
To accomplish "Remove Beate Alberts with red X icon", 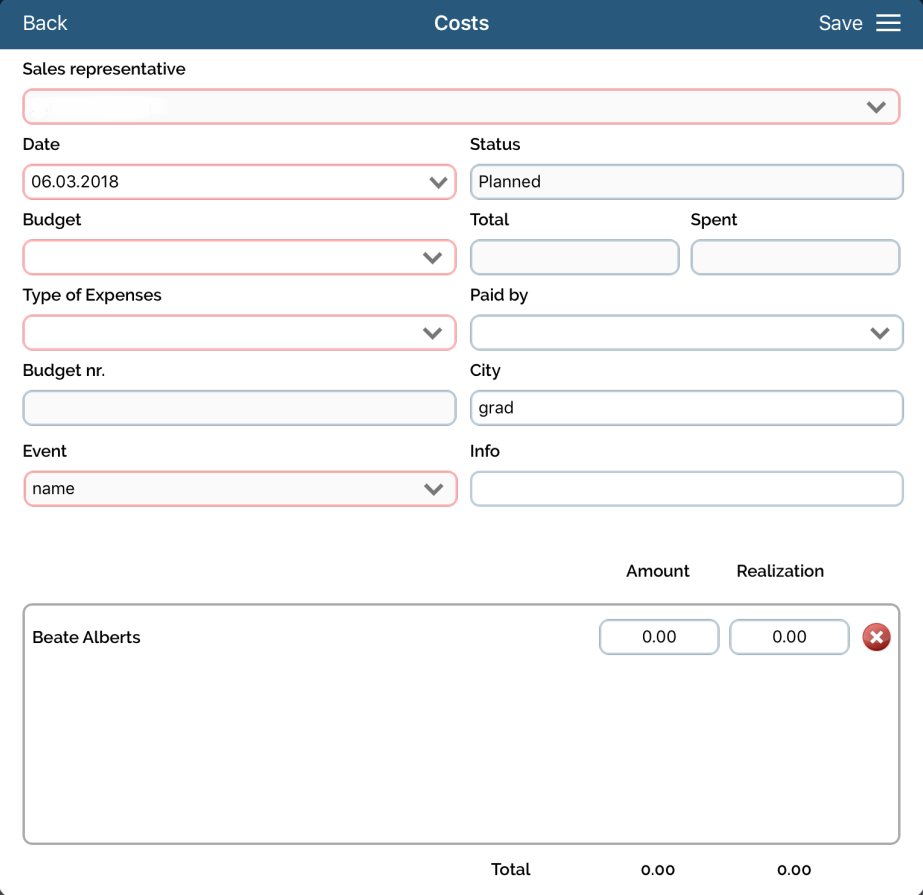I will point(876,637).
